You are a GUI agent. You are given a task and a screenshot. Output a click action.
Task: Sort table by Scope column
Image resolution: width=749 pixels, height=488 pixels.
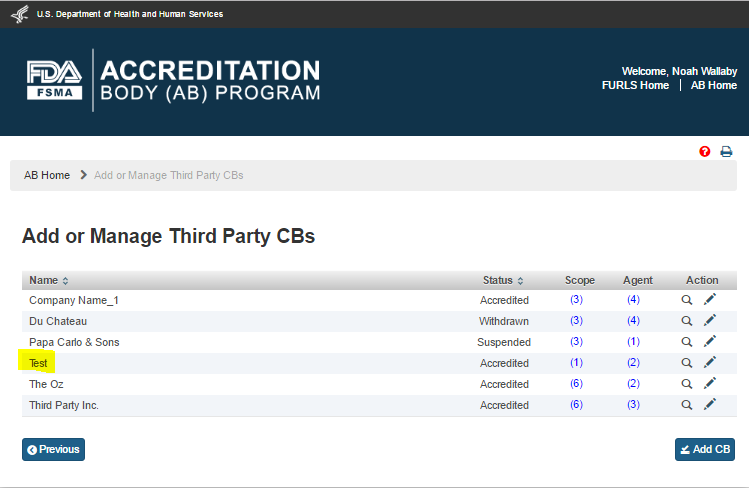[x=579, y=281]
